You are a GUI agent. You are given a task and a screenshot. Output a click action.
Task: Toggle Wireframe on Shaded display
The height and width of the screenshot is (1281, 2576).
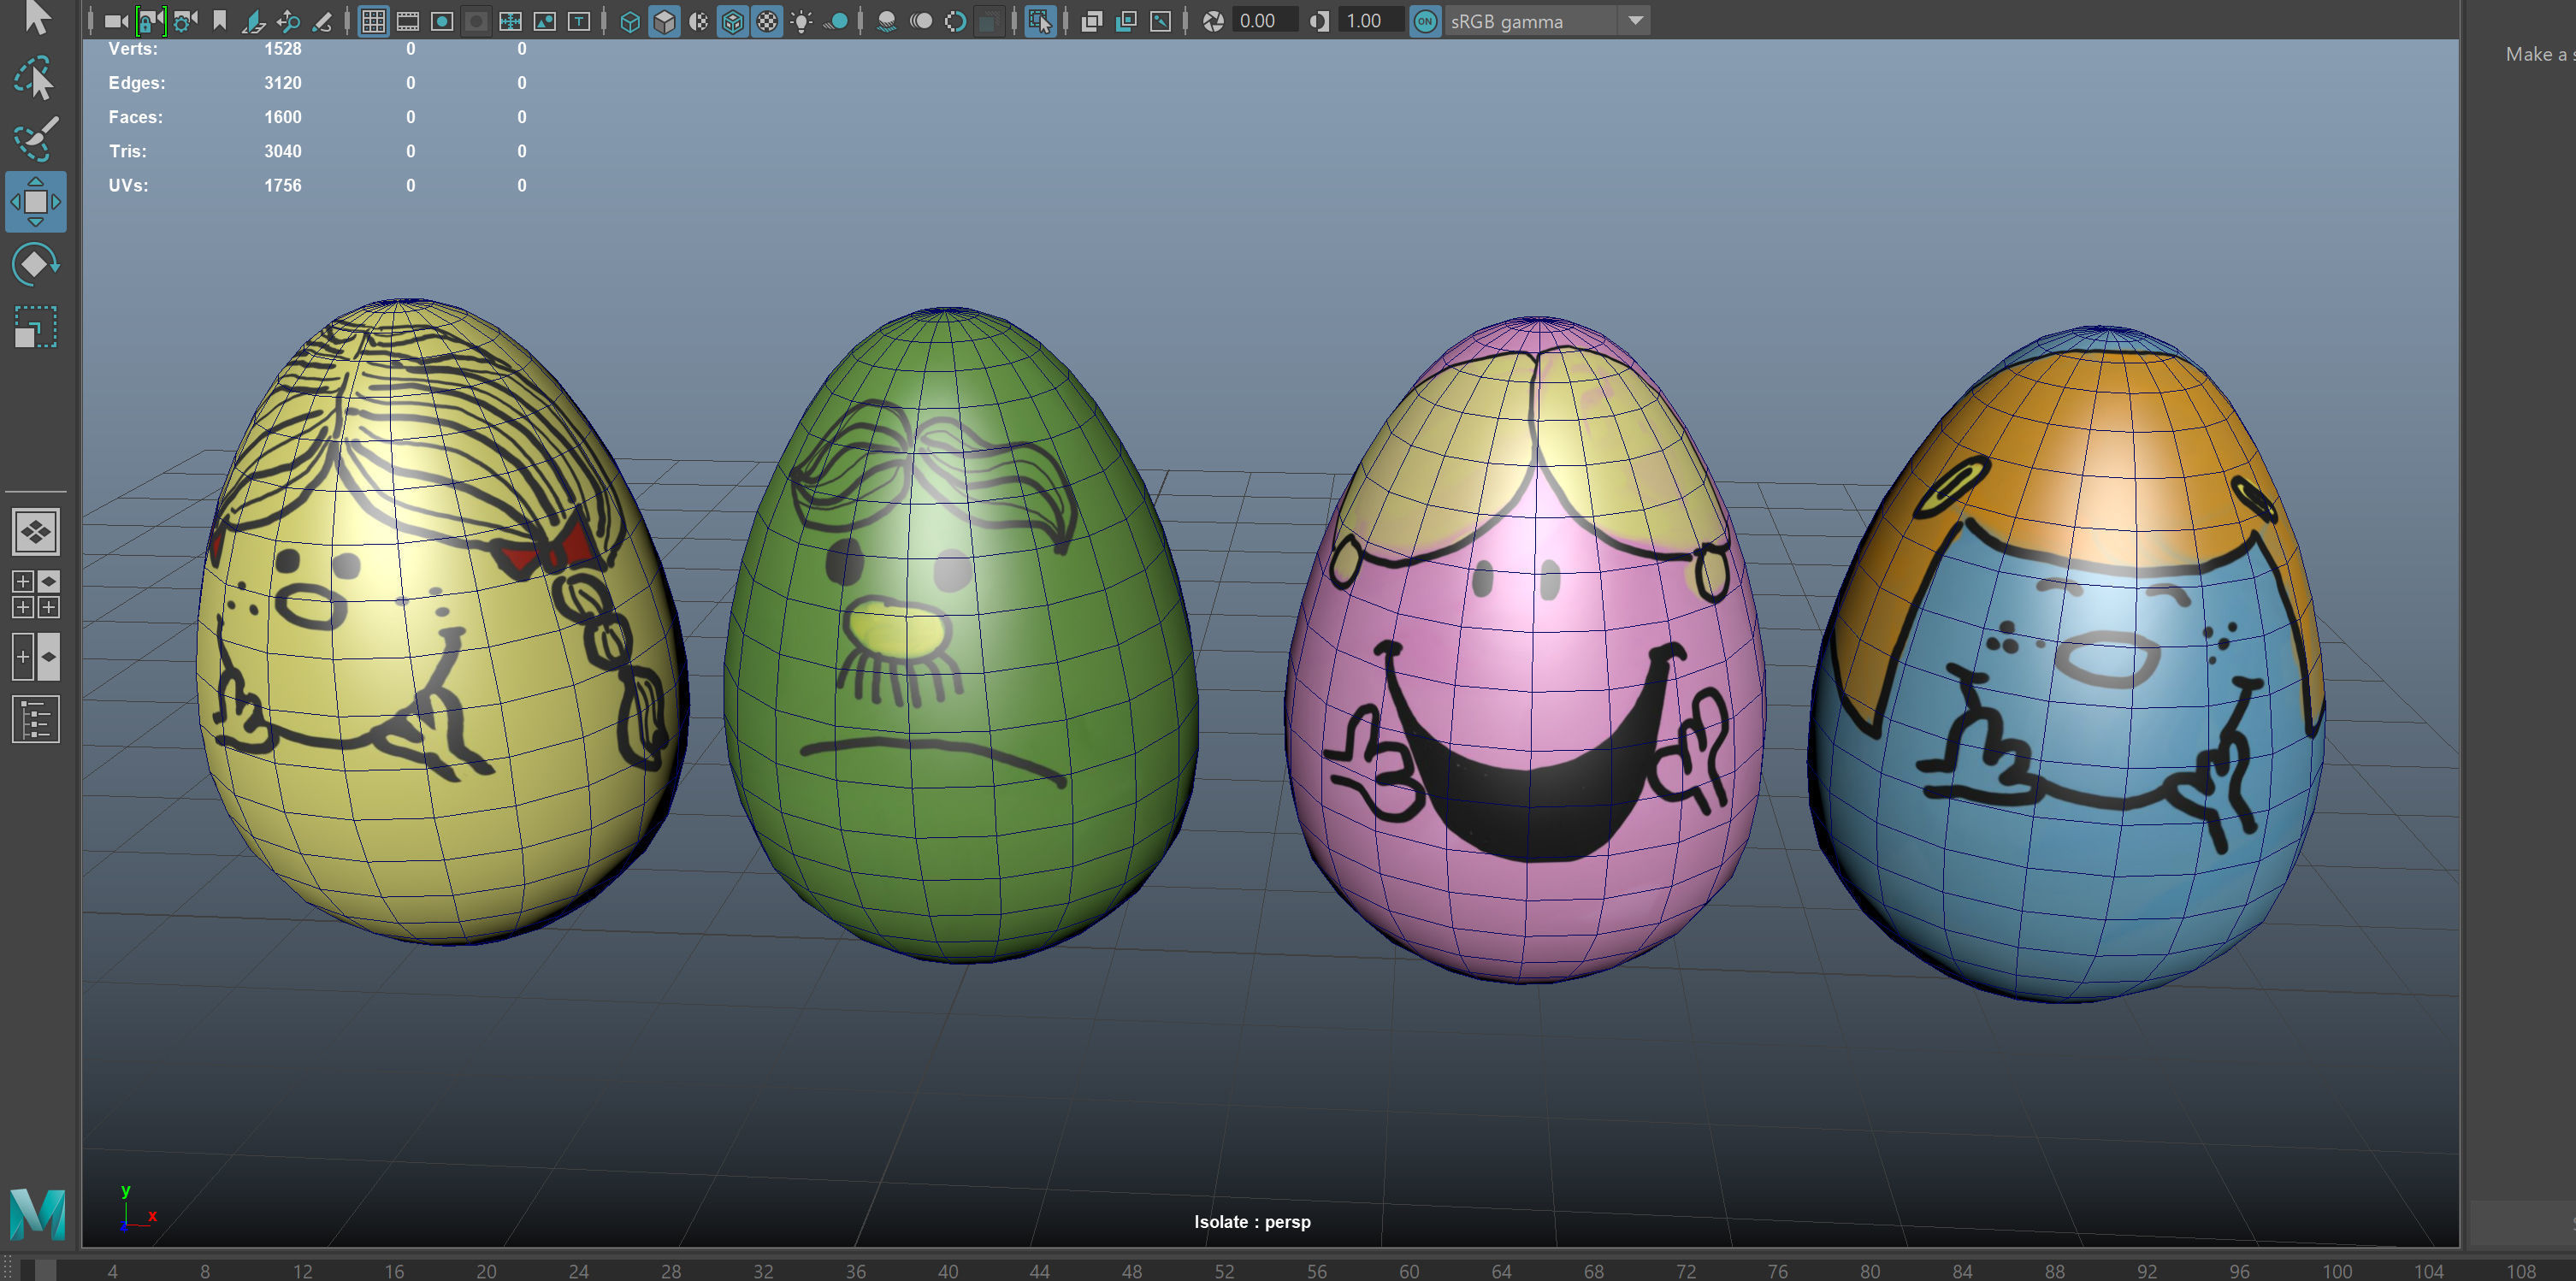pyautogui.click(x=733, y=21)
